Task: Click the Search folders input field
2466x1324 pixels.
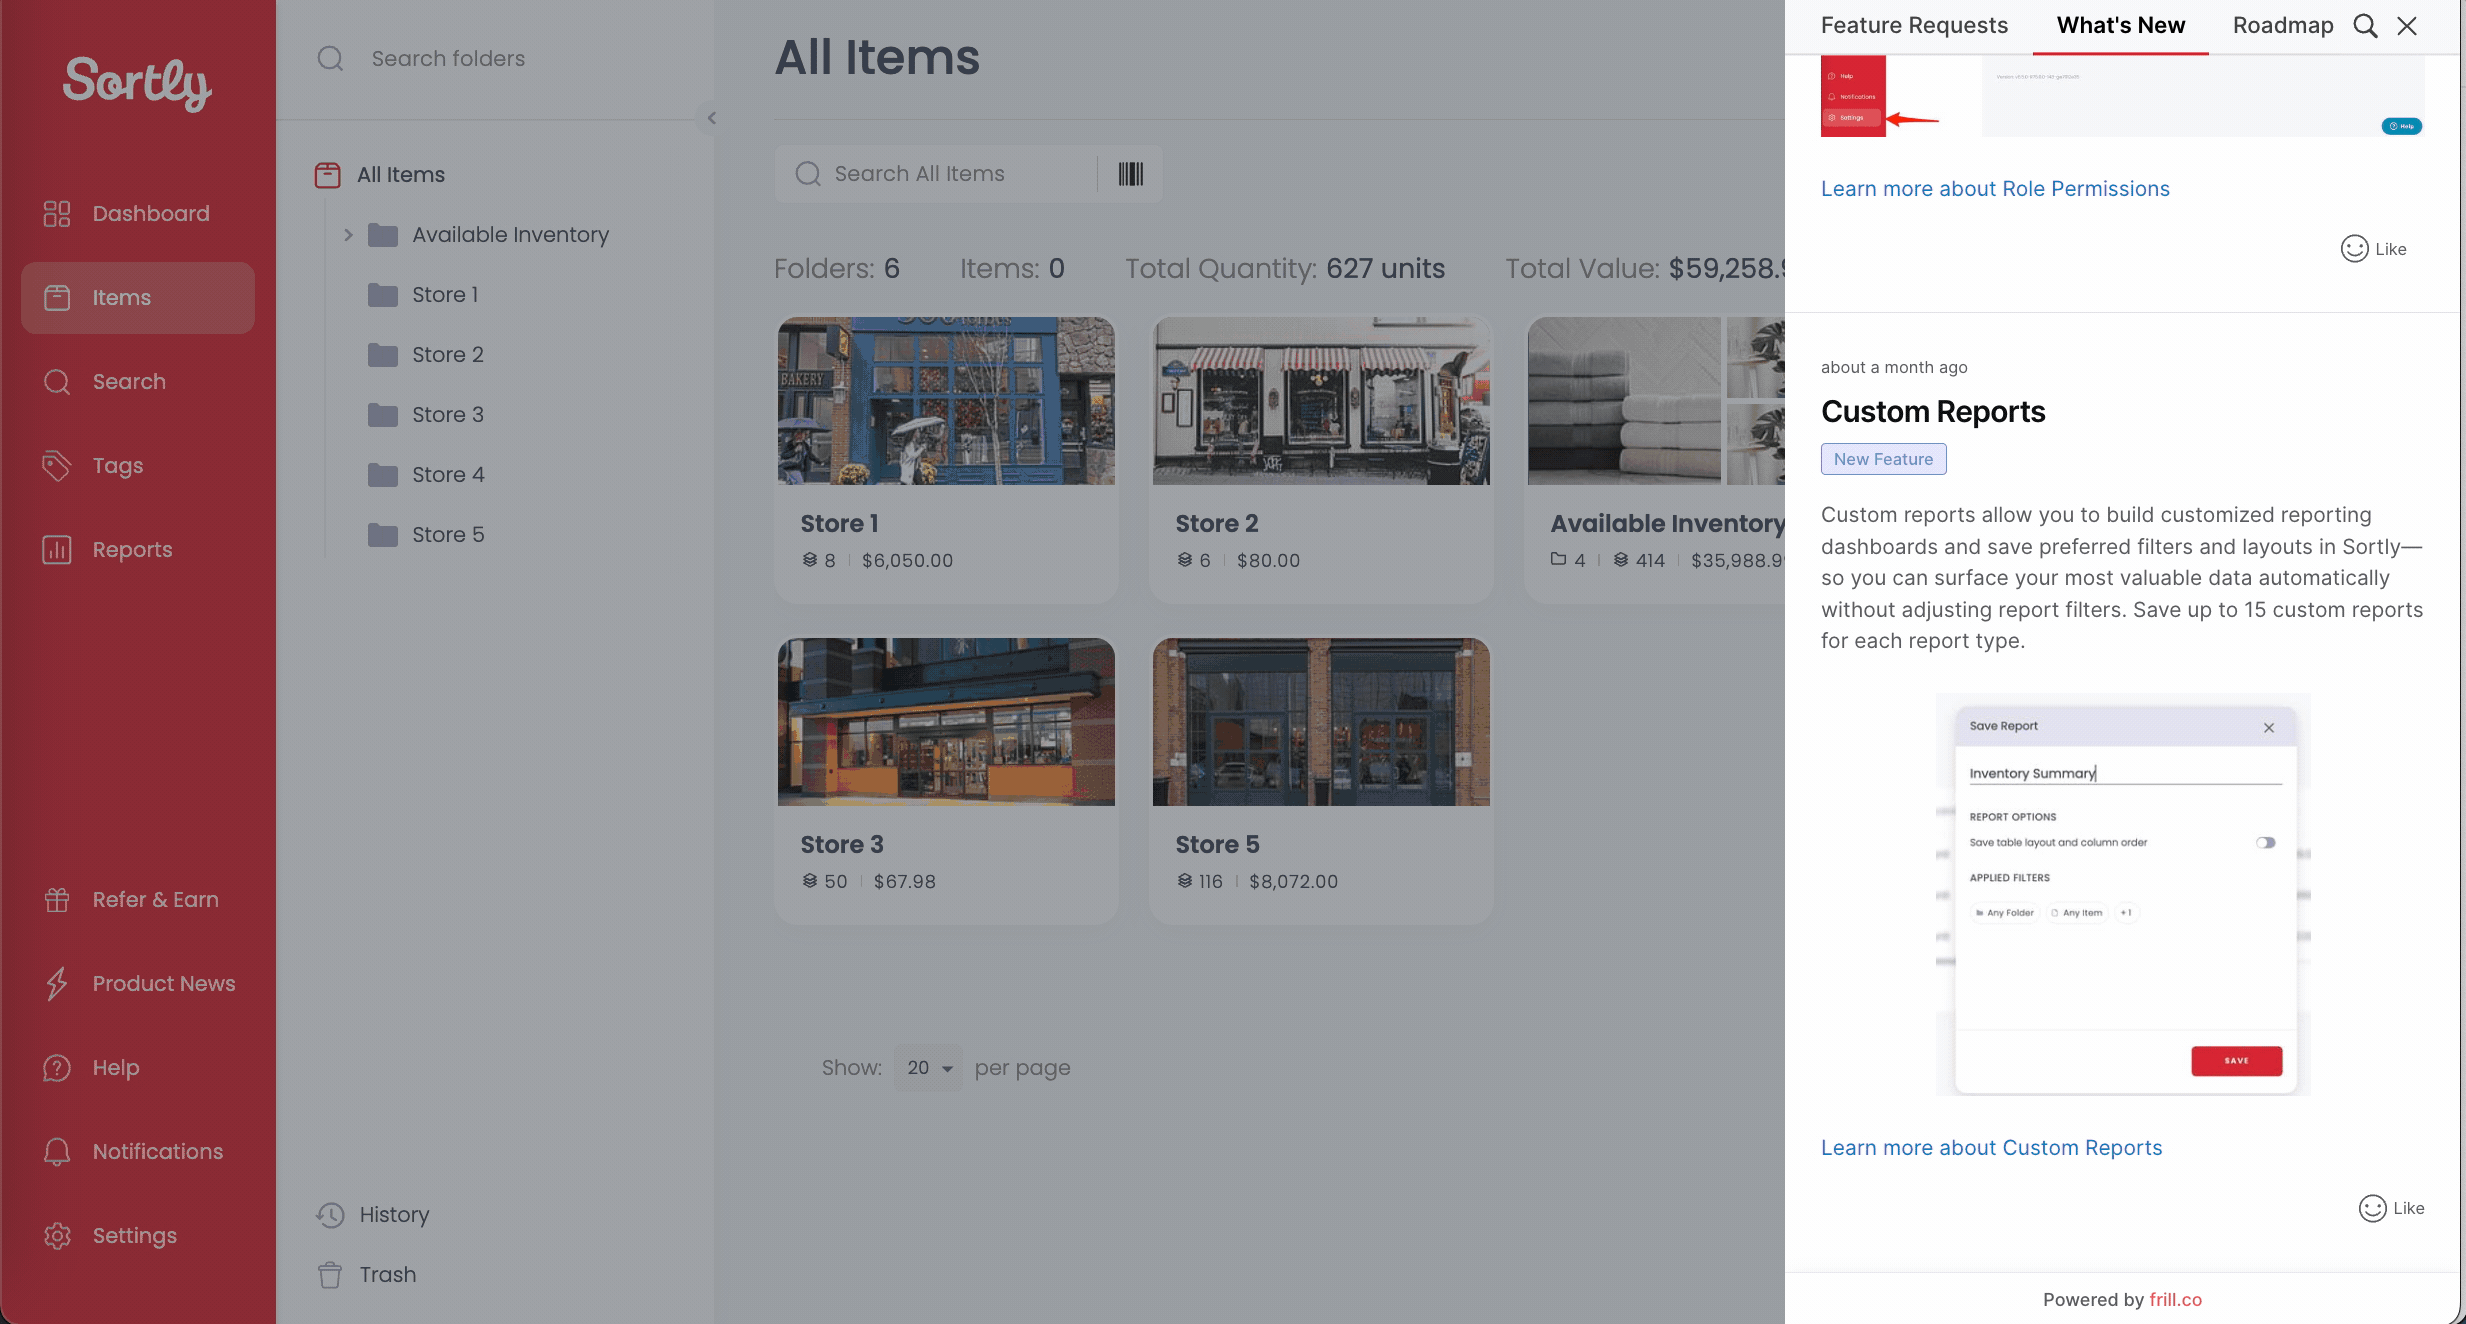Action: (x=448, y=59)
